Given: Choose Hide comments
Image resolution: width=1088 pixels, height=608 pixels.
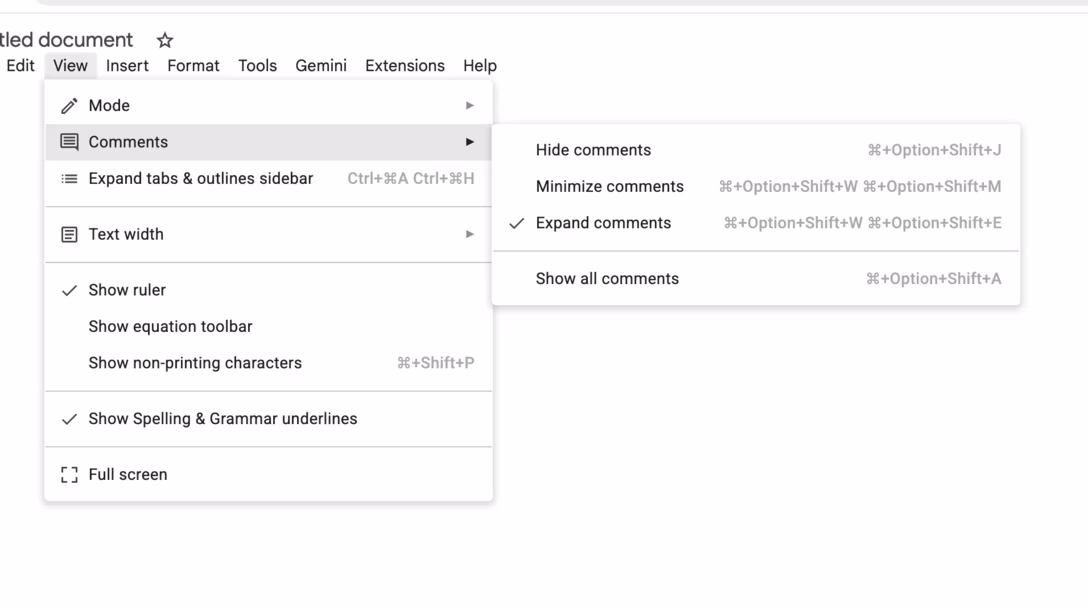Looking at the screenshot, I should [x=756, y=150].
